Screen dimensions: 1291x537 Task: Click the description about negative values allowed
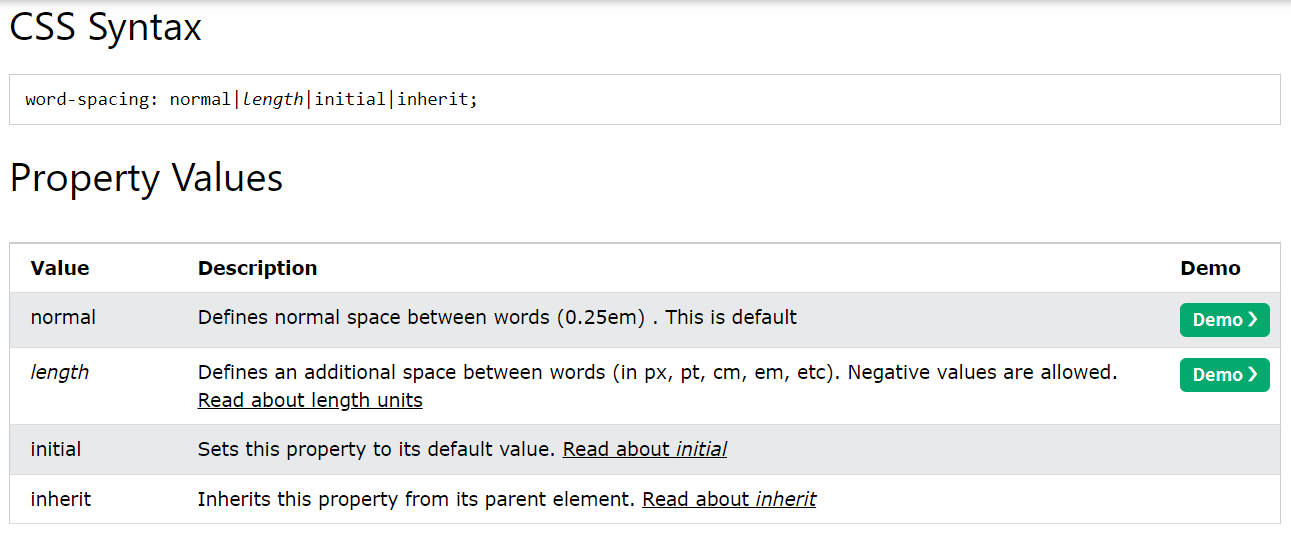point(657,372)
